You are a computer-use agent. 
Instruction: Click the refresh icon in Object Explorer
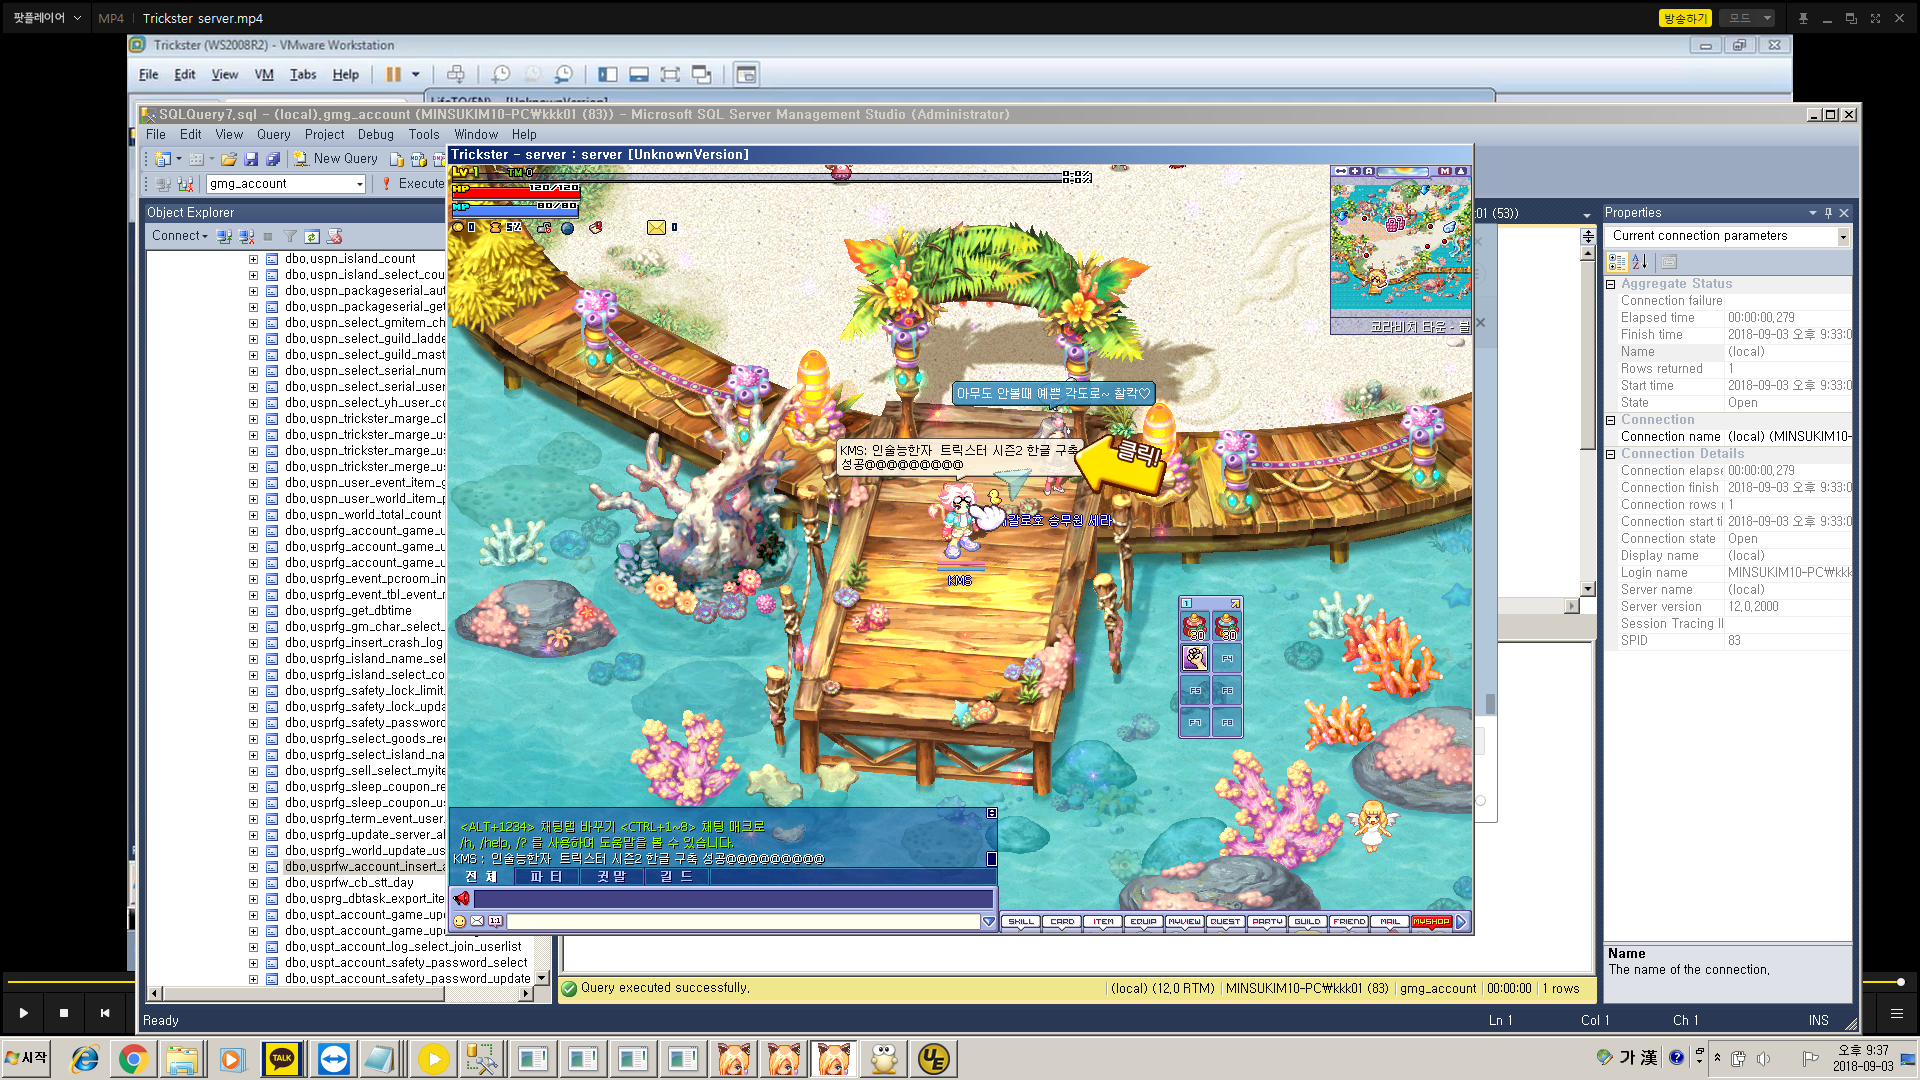(x=312, y=237)
